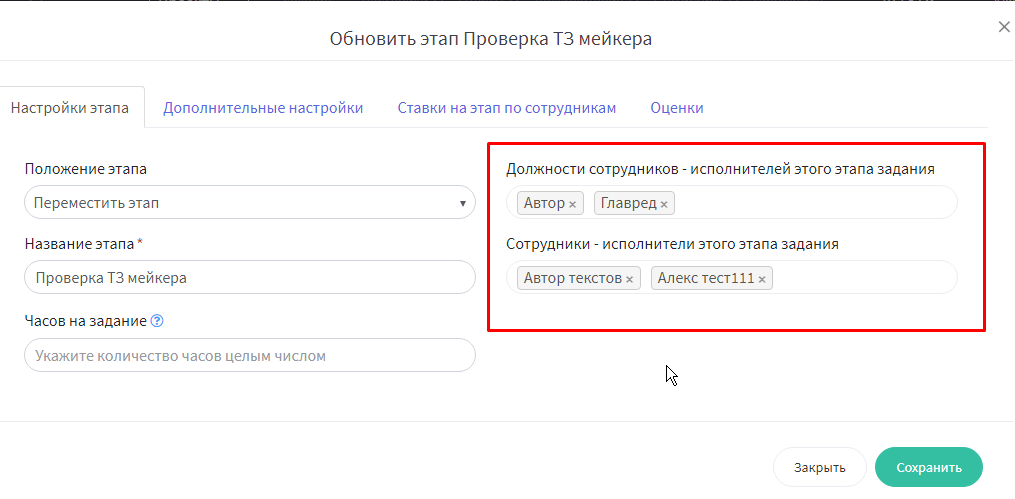The height and width of the screenshot is (499, 1015).
Task: Remove the Главред position tag
Action: [664, 205]
